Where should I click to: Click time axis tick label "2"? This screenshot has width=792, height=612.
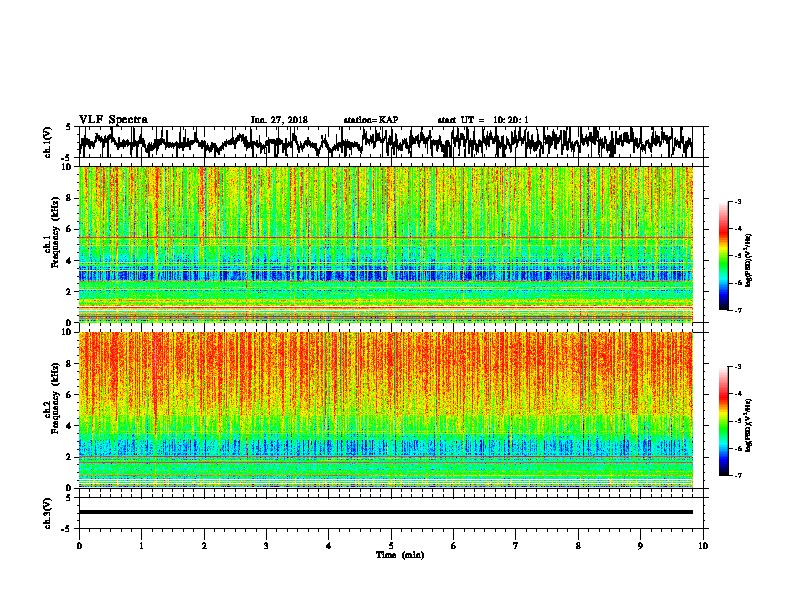click(x=204, y=546)
